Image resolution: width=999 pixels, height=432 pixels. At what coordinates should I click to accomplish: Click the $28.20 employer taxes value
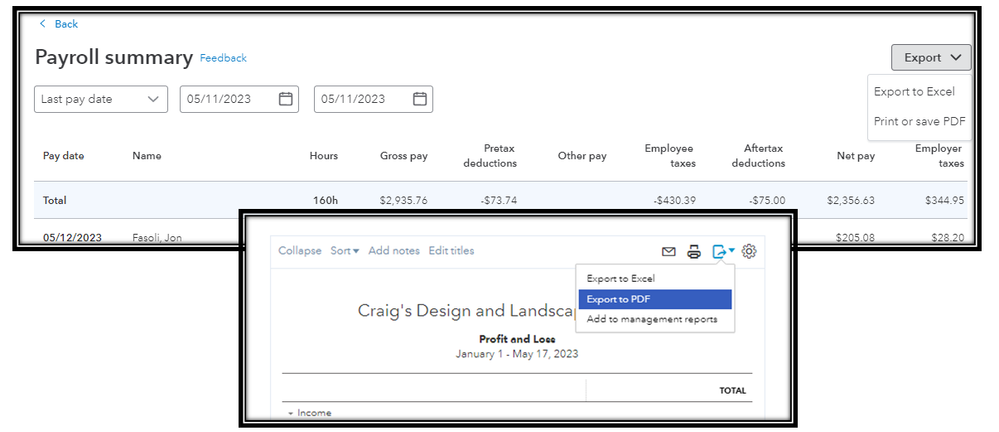point(947,238)
